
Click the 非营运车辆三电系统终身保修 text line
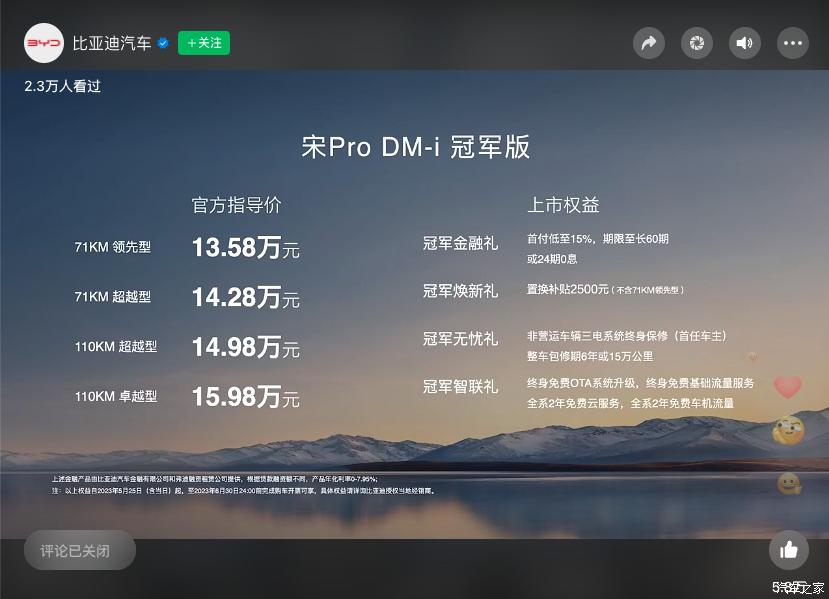tap(597, 336)
